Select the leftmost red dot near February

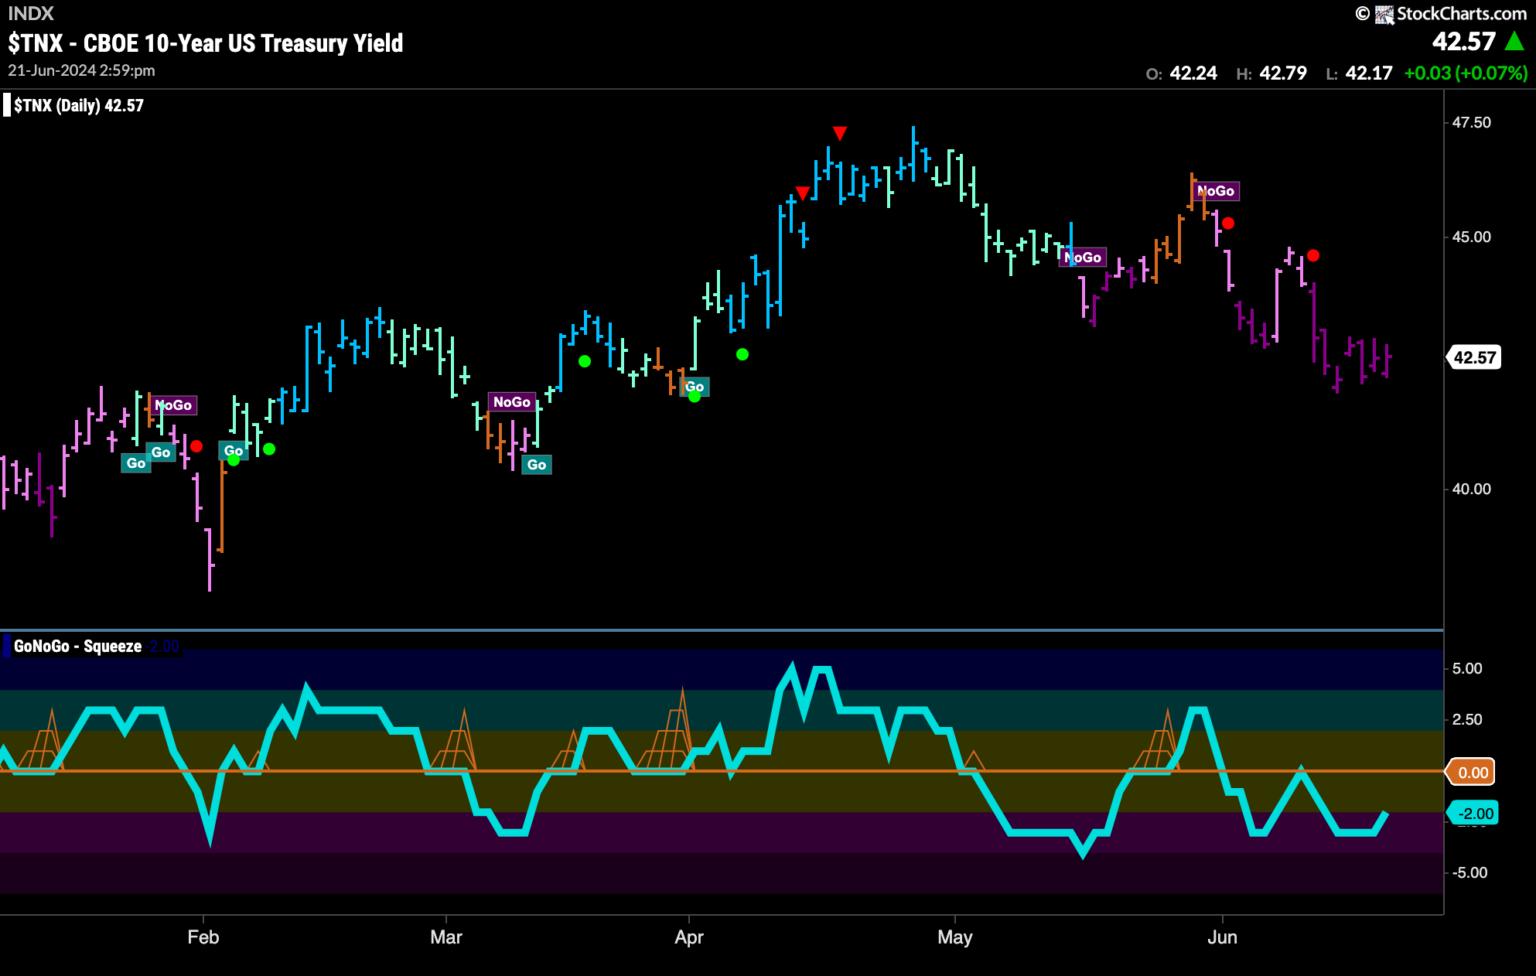point(197,446)
